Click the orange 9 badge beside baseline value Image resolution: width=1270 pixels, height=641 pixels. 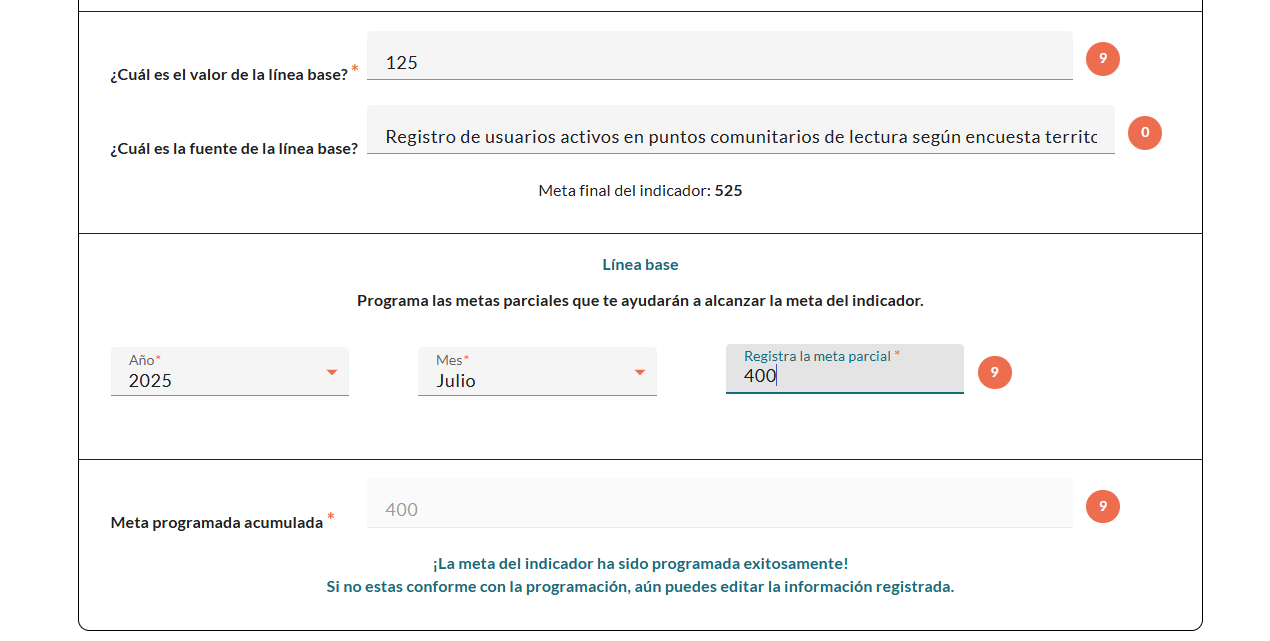click(x=1102, y=59)
